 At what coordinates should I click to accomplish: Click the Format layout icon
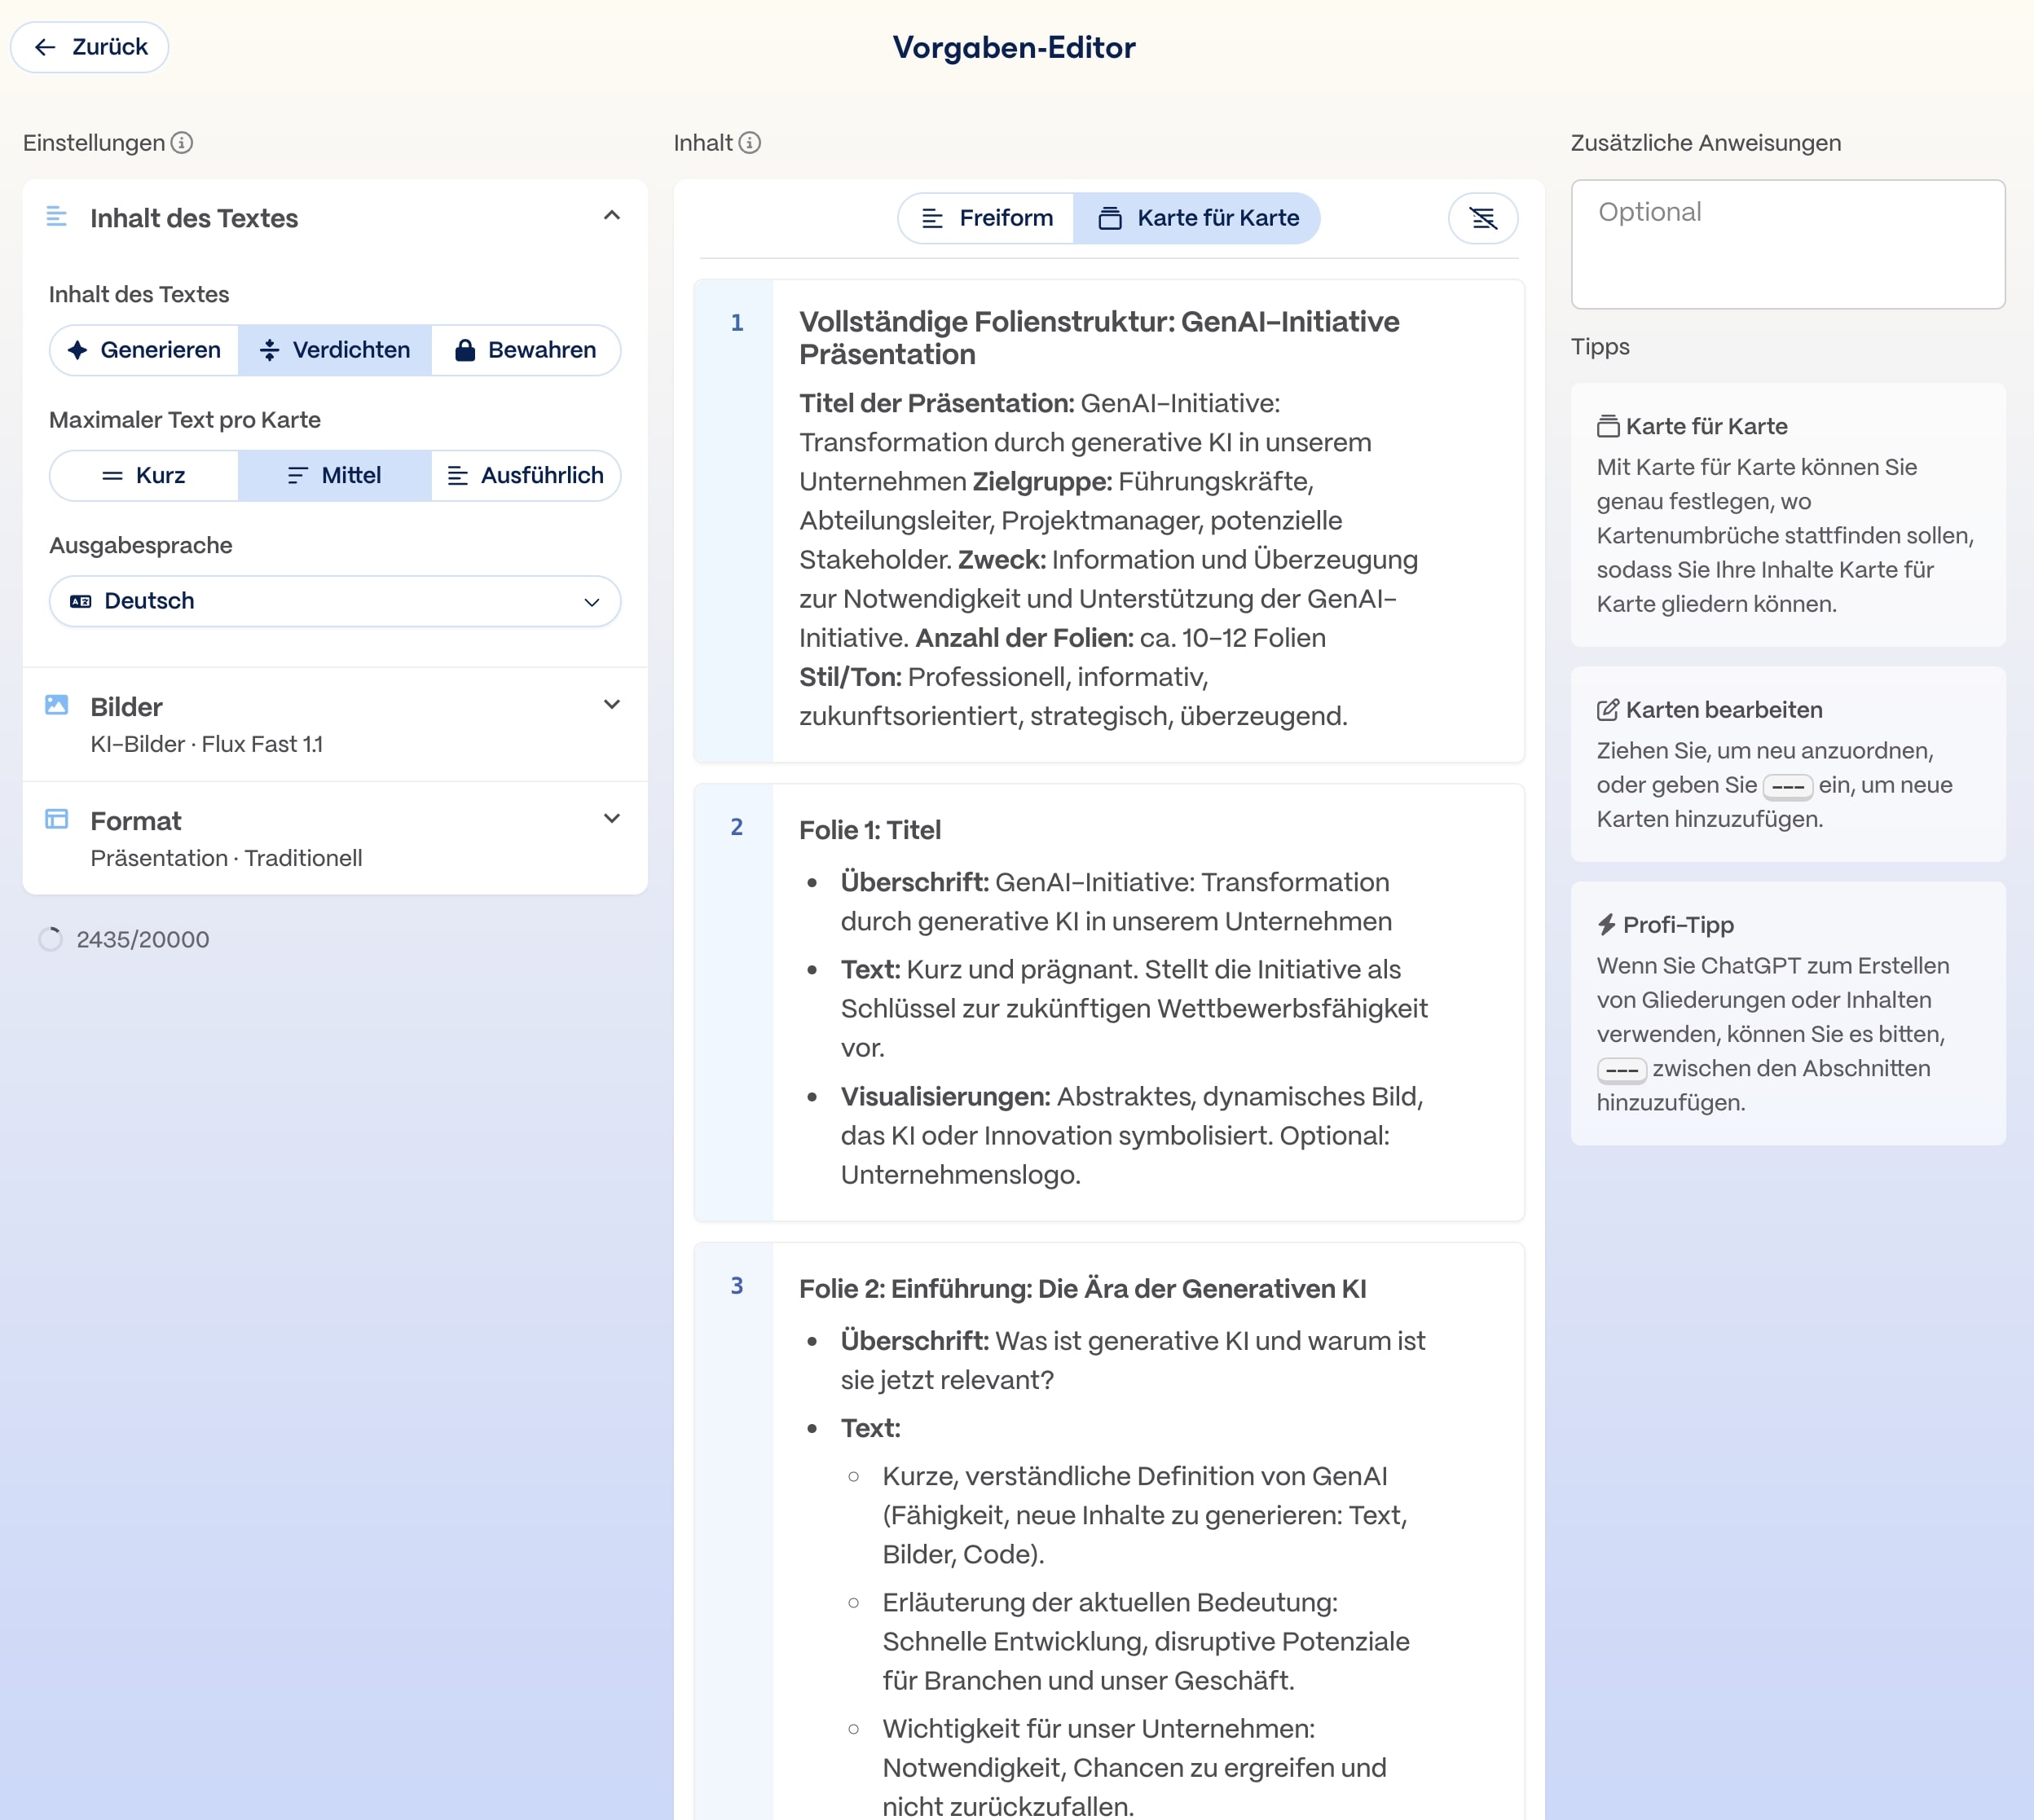click(57, 819)
